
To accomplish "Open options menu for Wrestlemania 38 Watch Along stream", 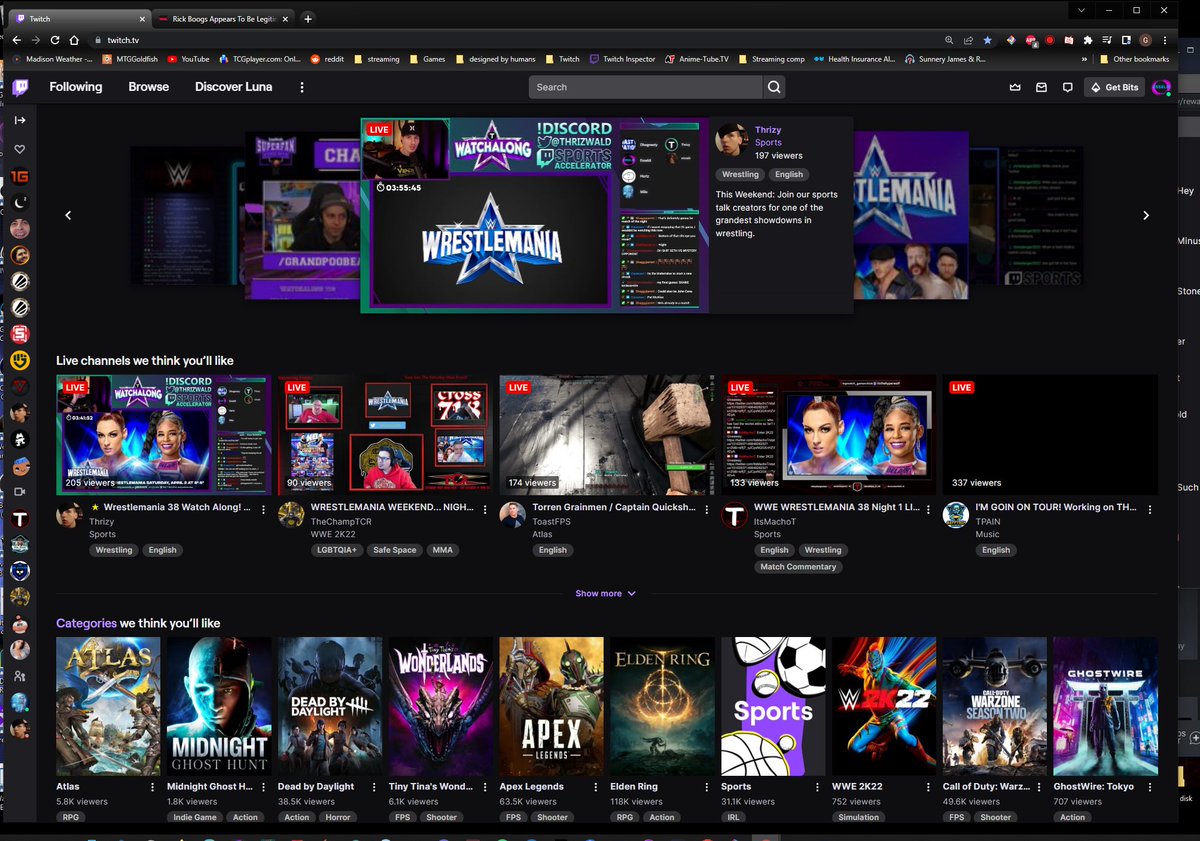I will click(263, 508).
